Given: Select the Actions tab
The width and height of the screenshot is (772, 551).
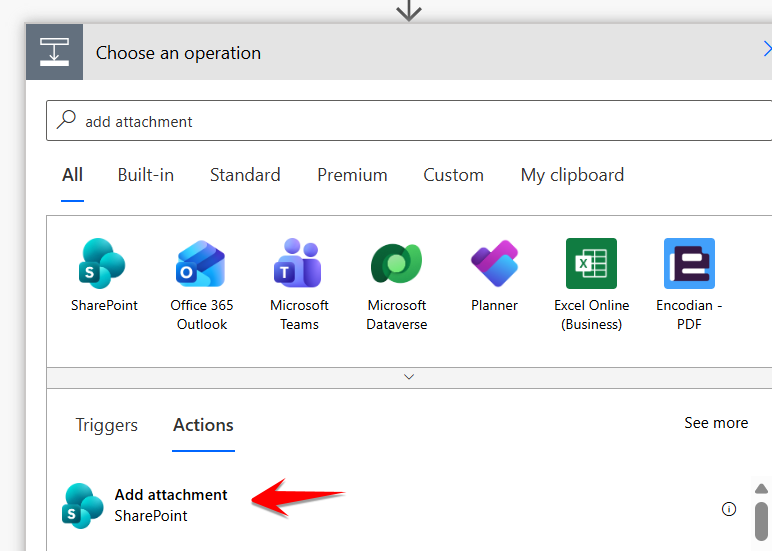Looking at the screenshot, I should [203, 425].
